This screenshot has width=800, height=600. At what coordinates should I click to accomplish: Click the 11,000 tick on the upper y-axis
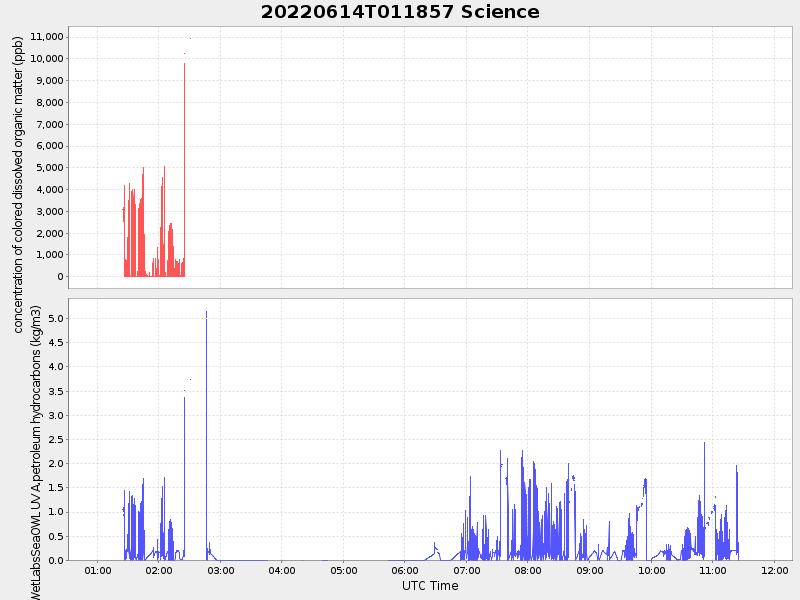[x=47, y=37]
